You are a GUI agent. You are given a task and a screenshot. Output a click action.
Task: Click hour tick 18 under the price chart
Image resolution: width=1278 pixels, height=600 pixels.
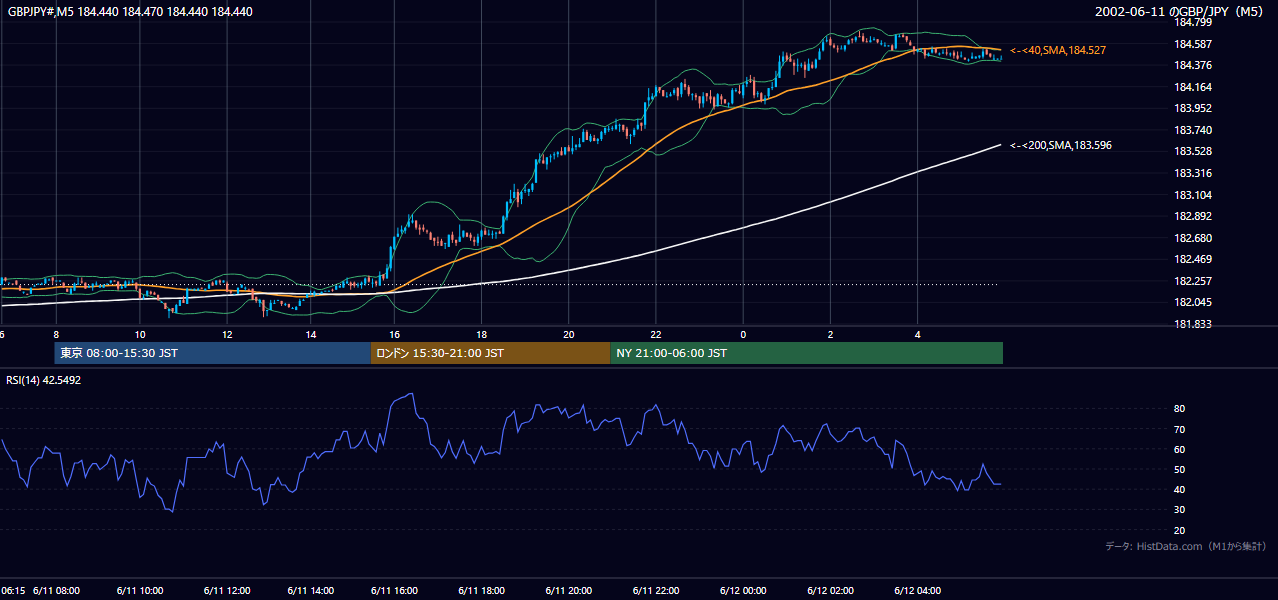click(482, 334)
